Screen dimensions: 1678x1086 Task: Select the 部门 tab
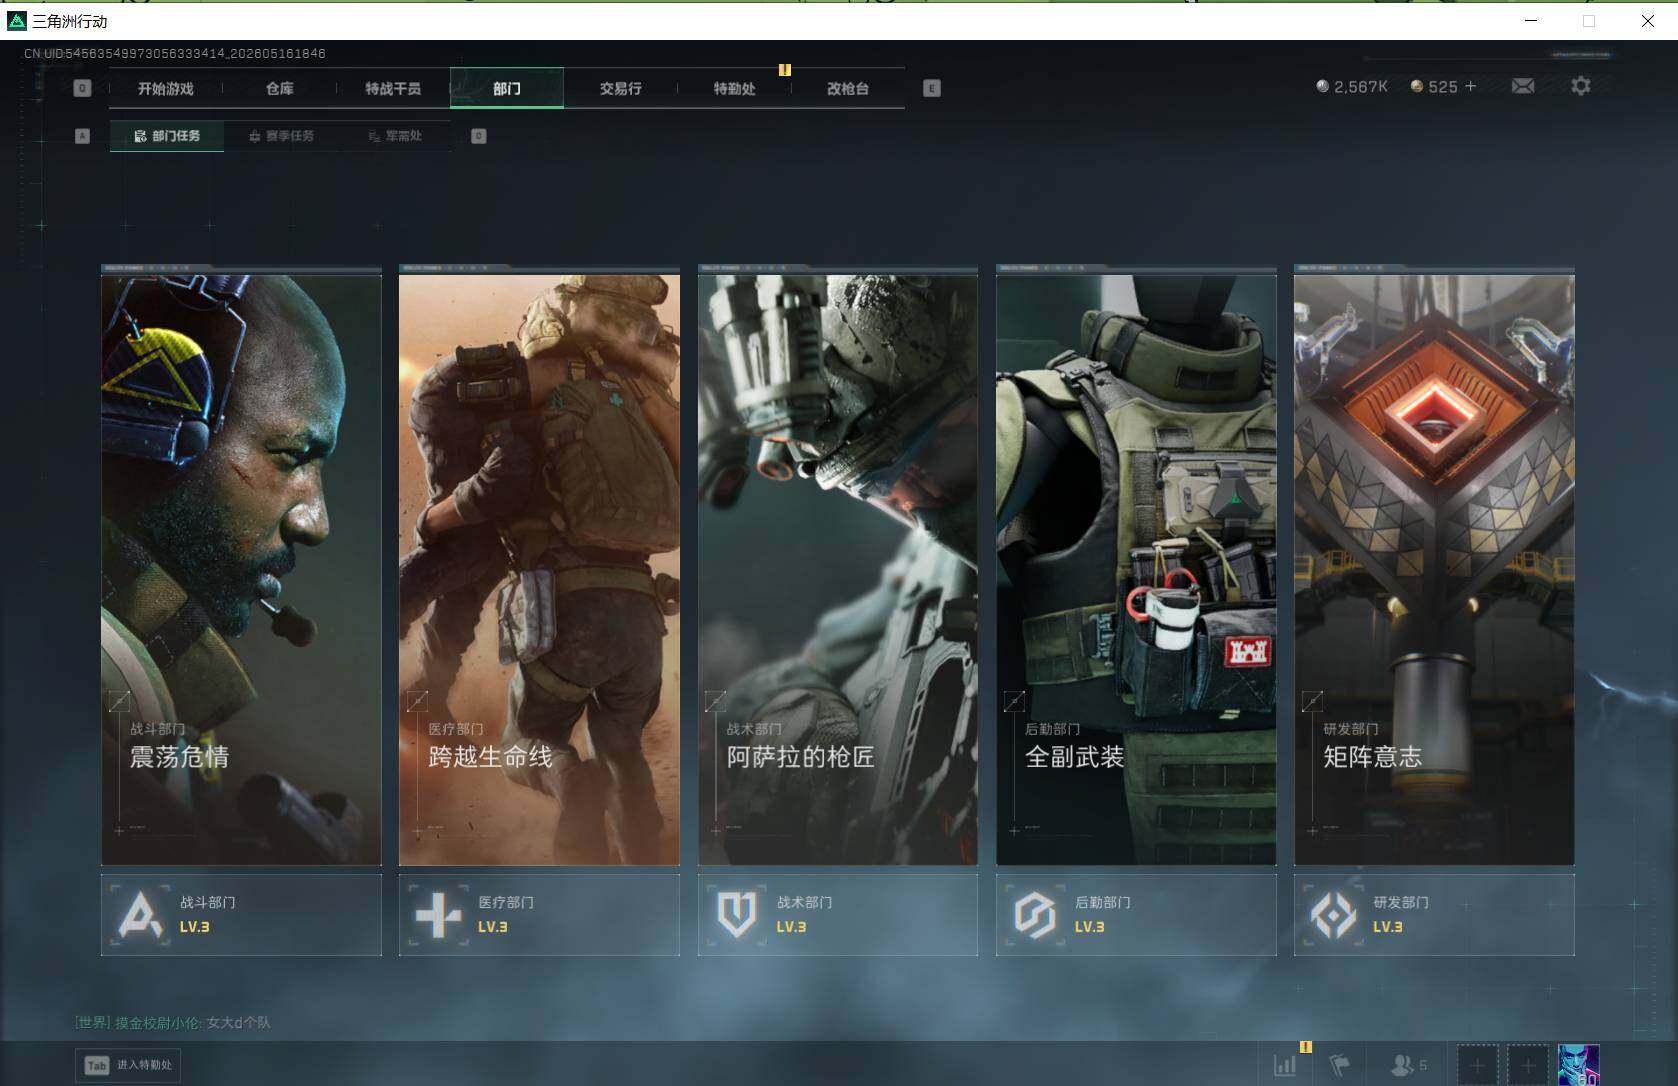(507, 89)
